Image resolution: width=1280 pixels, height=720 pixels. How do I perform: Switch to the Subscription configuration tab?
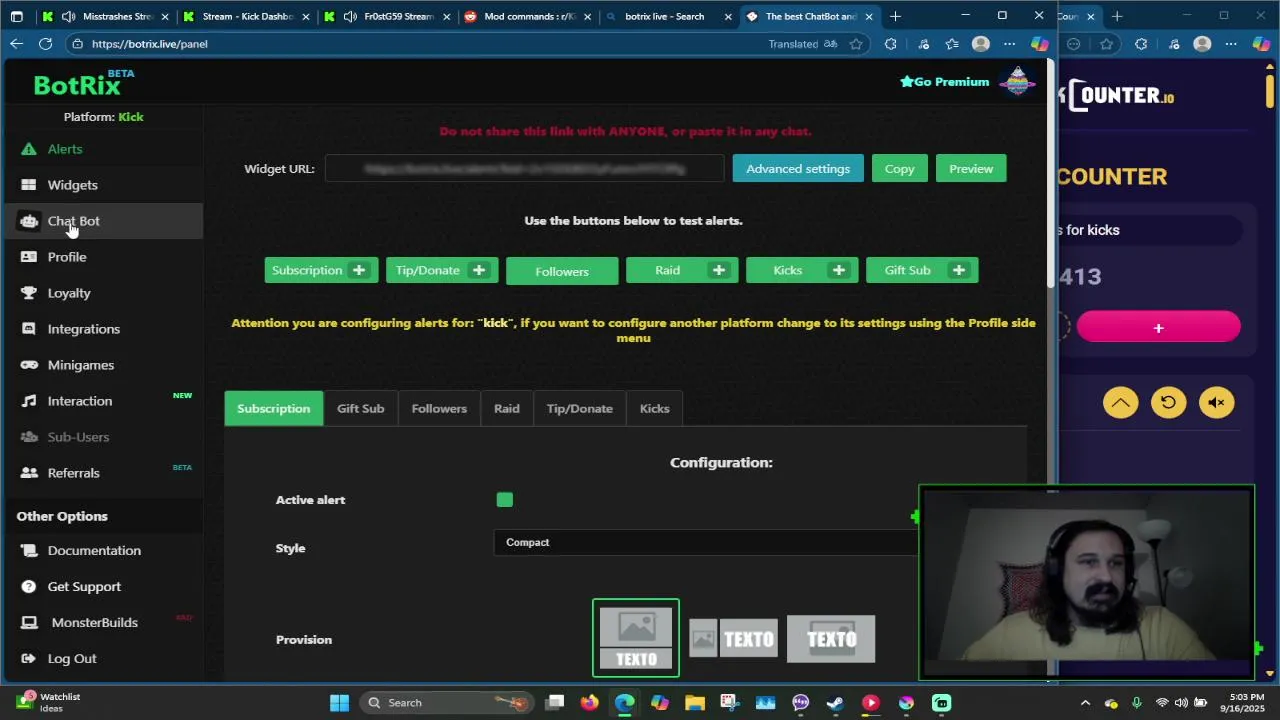(x=274, y=408)
